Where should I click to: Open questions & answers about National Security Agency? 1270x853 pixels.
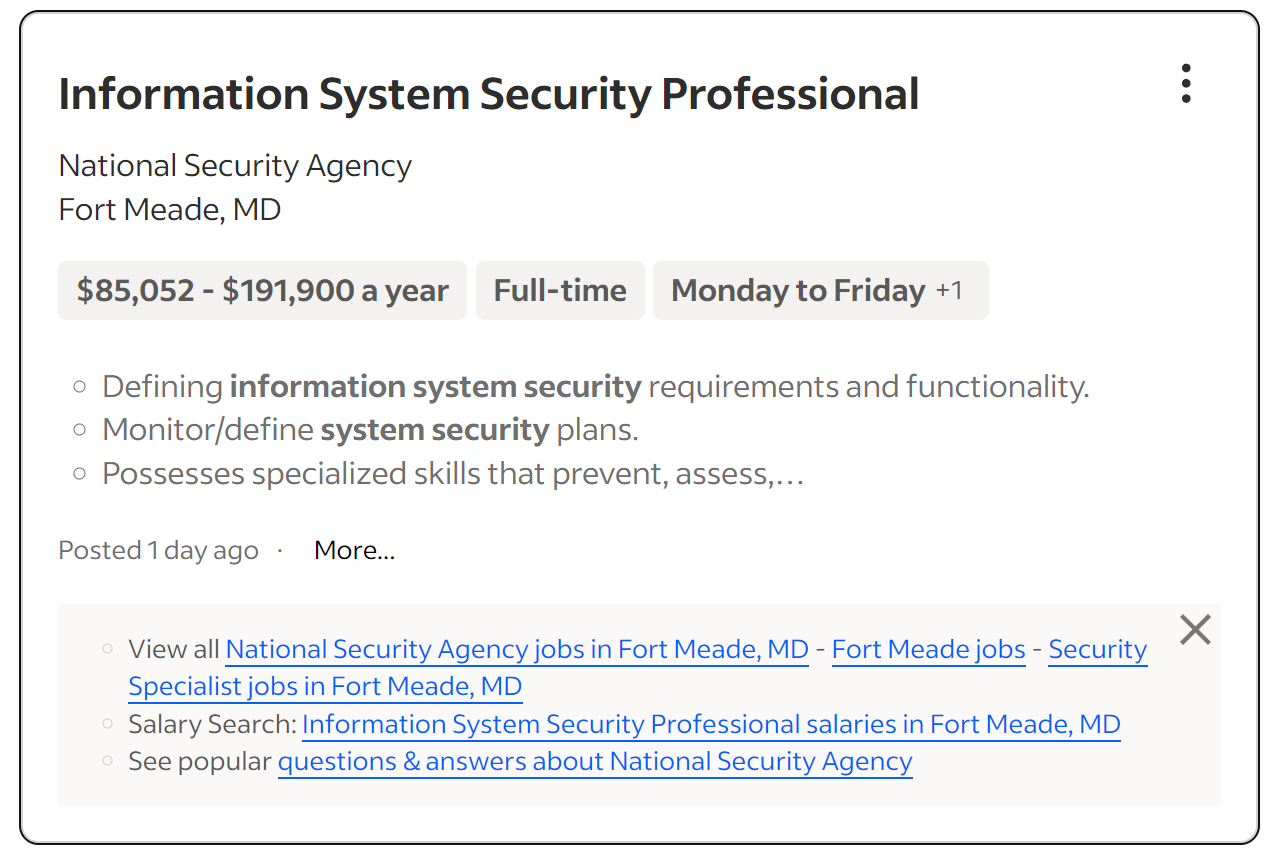click(x=595, y=762)
